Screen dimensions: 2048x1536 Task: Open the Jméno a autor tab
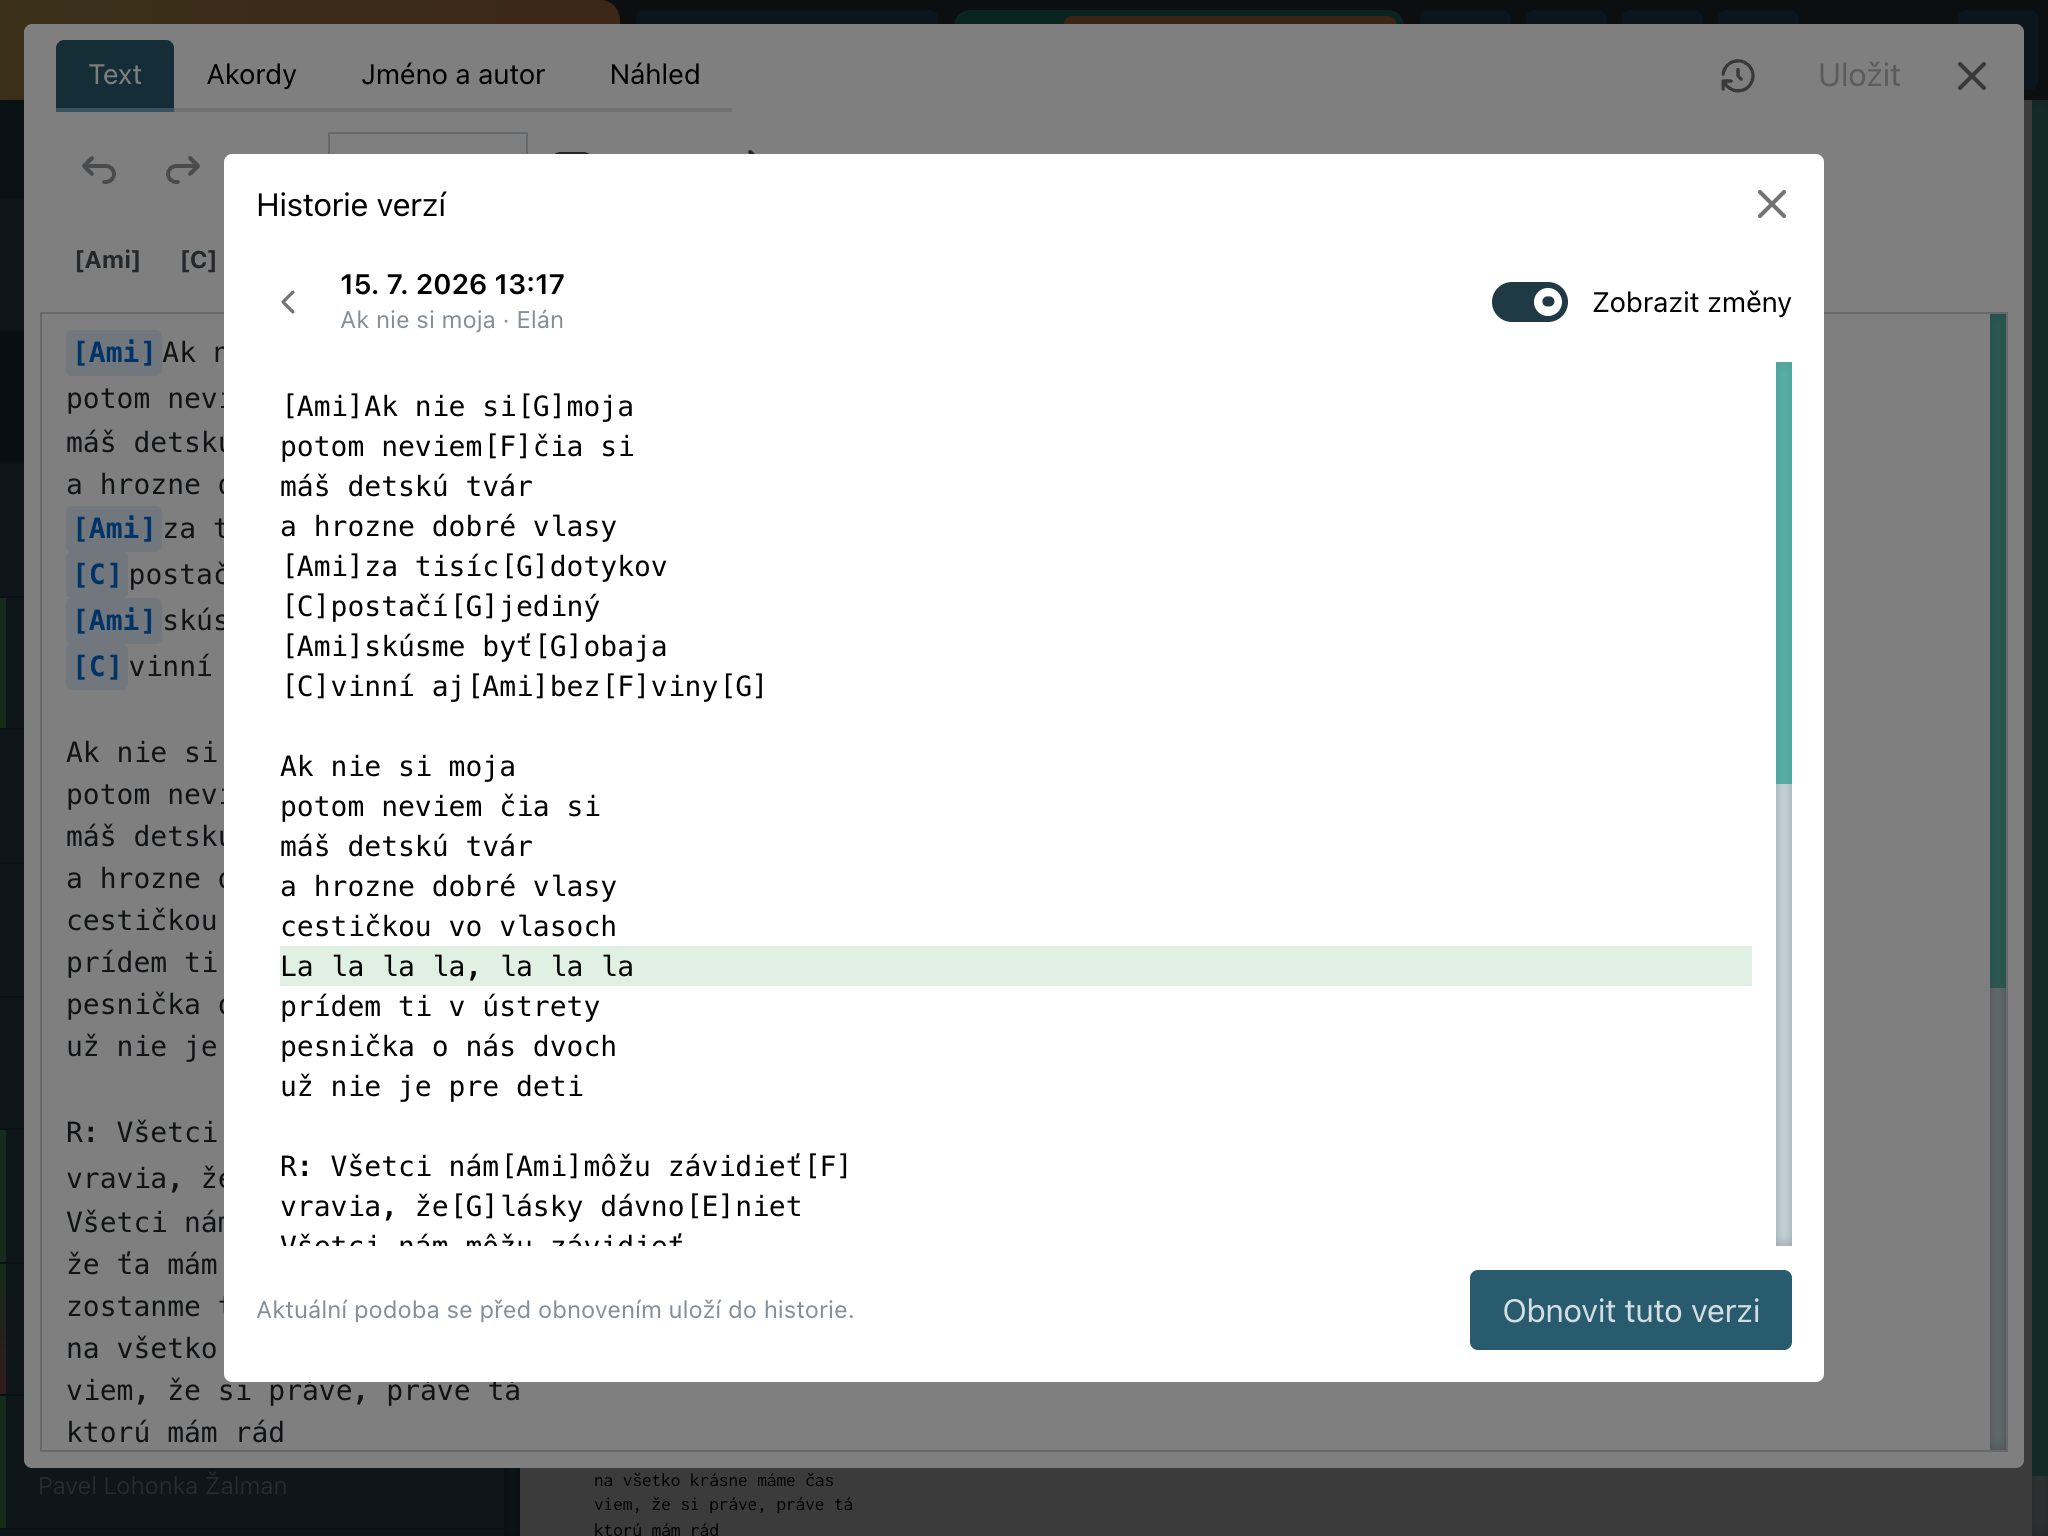tap(453, 74)
